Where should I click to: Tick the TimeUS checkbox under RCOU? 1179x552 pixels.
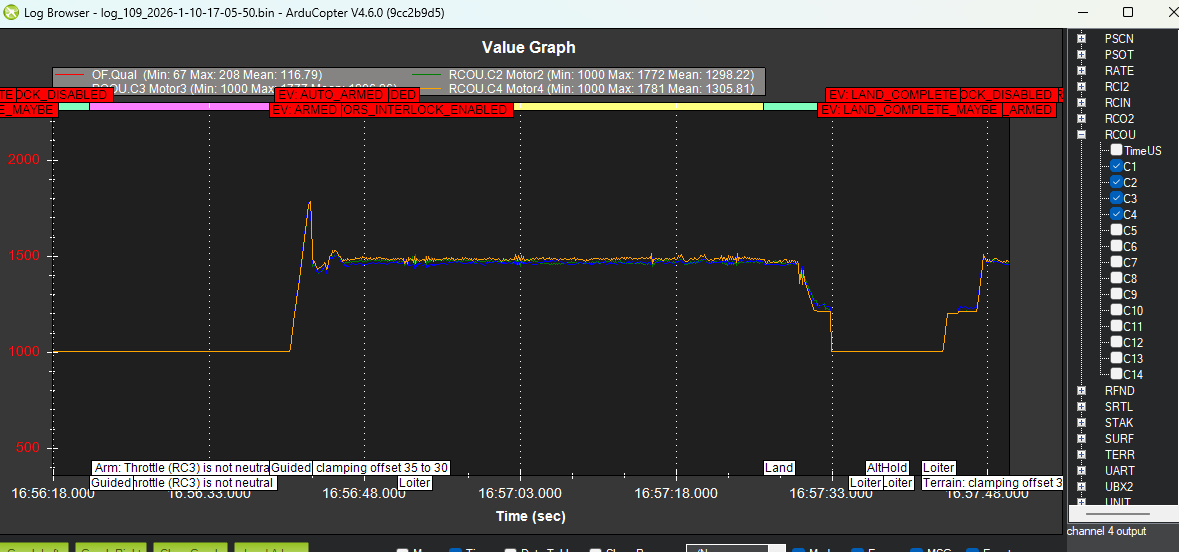click(1116, 150)
